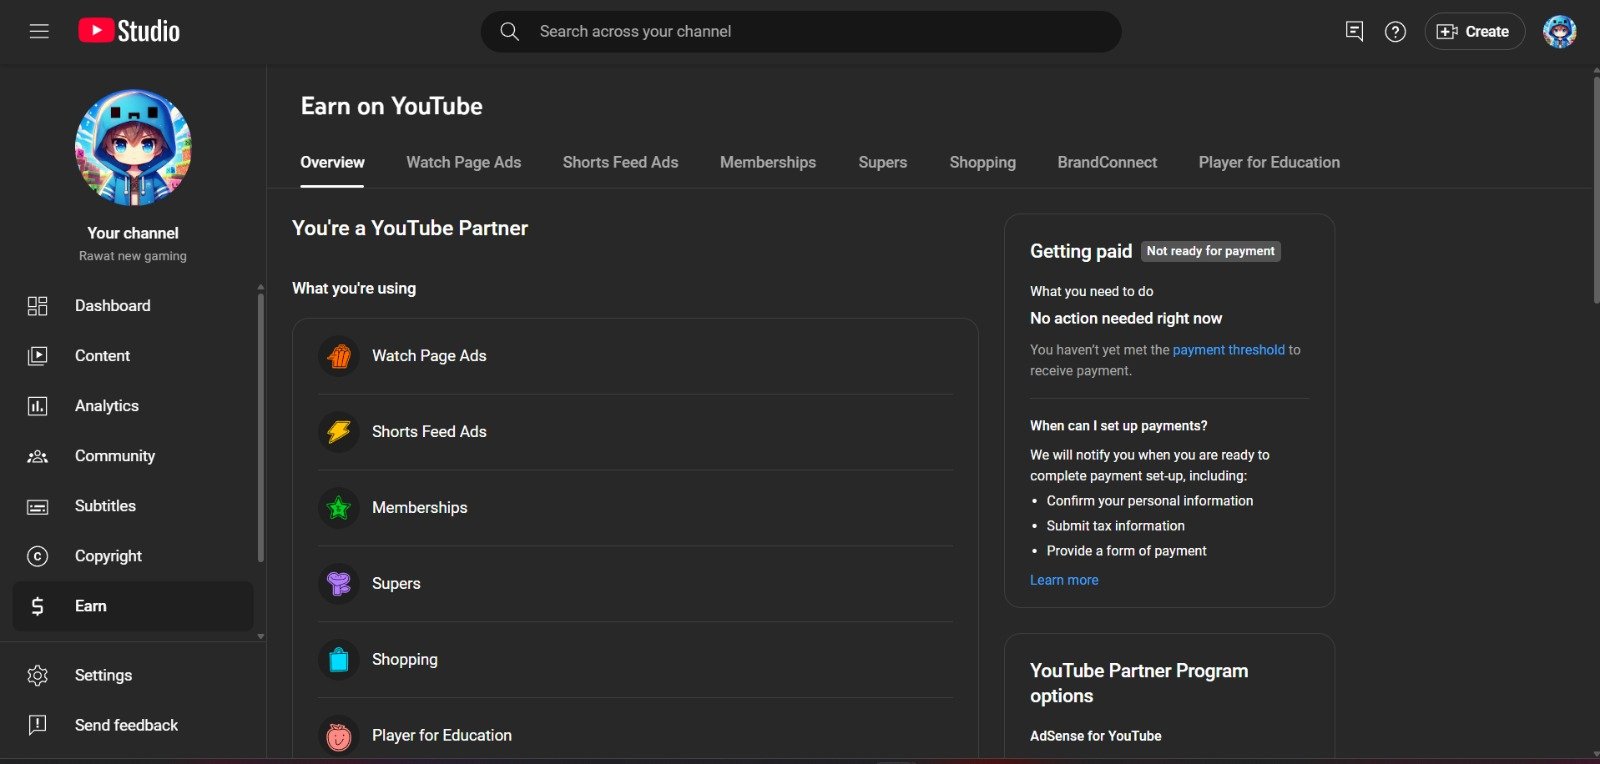Image resolution: width=1600 pixels, height=764 pixels.
Task: Open the Help question mark icon
Action: tap(1395, 32)
